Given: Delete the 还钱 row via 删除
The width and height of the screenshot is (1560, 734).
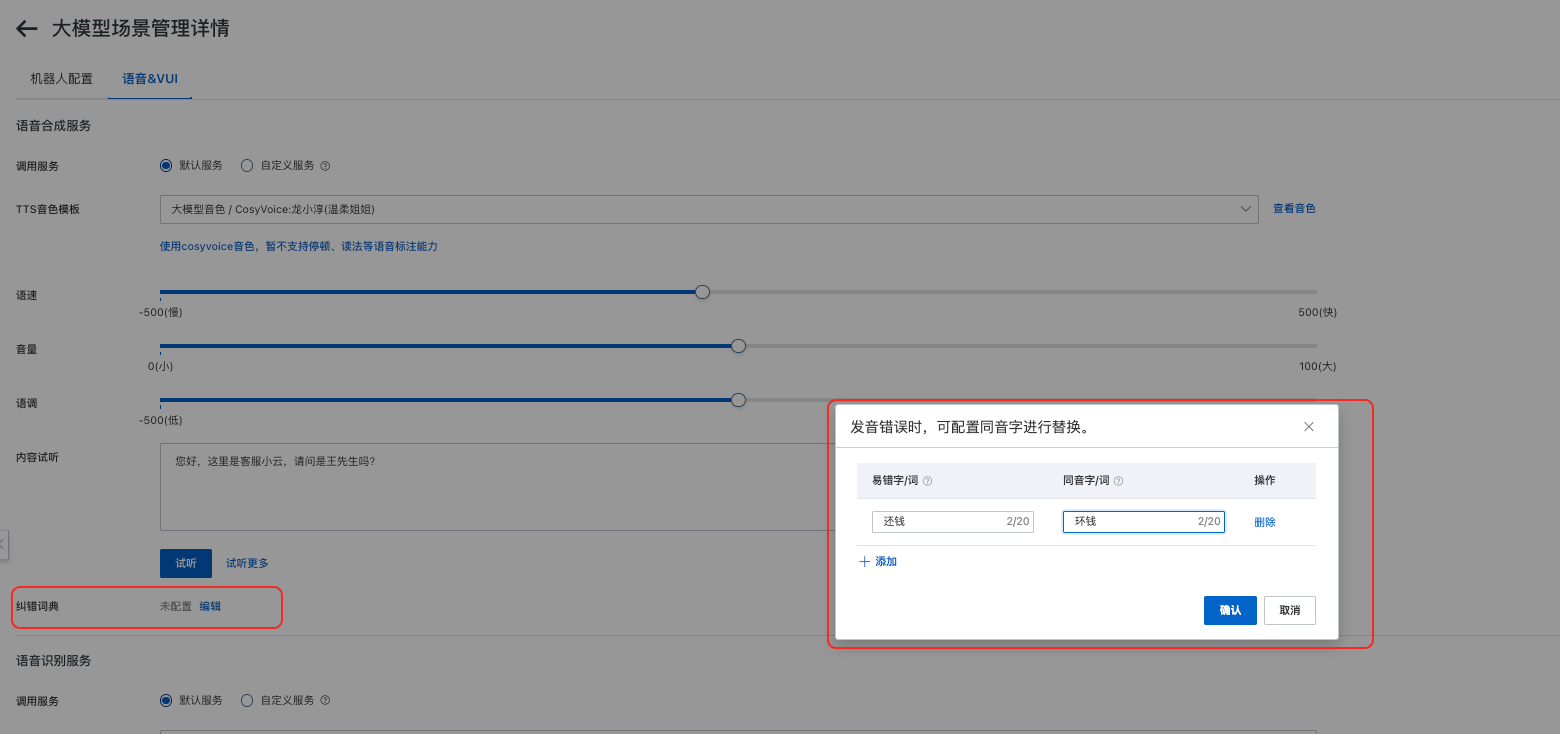Looking at the screenshot, I should click(x=1265, y=522).
